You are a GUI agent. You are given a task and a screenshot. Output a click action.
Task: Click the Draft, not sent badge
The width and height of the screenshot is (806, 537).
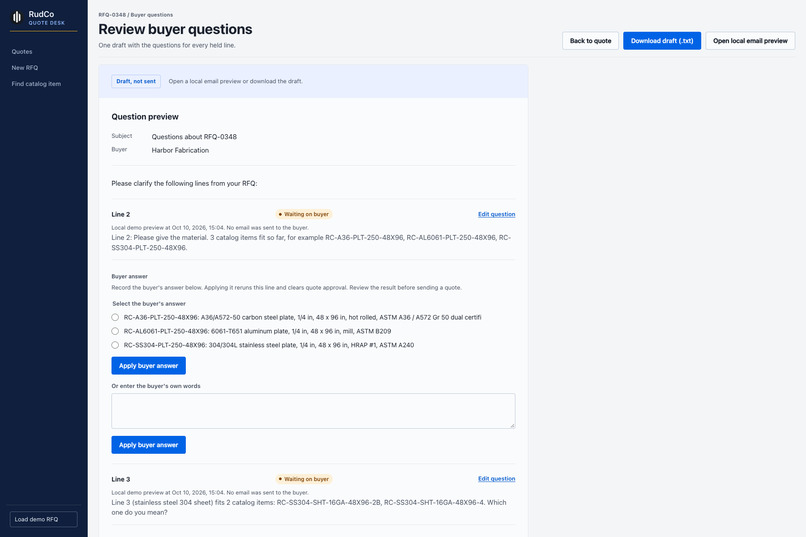click(x=136, y=81)
